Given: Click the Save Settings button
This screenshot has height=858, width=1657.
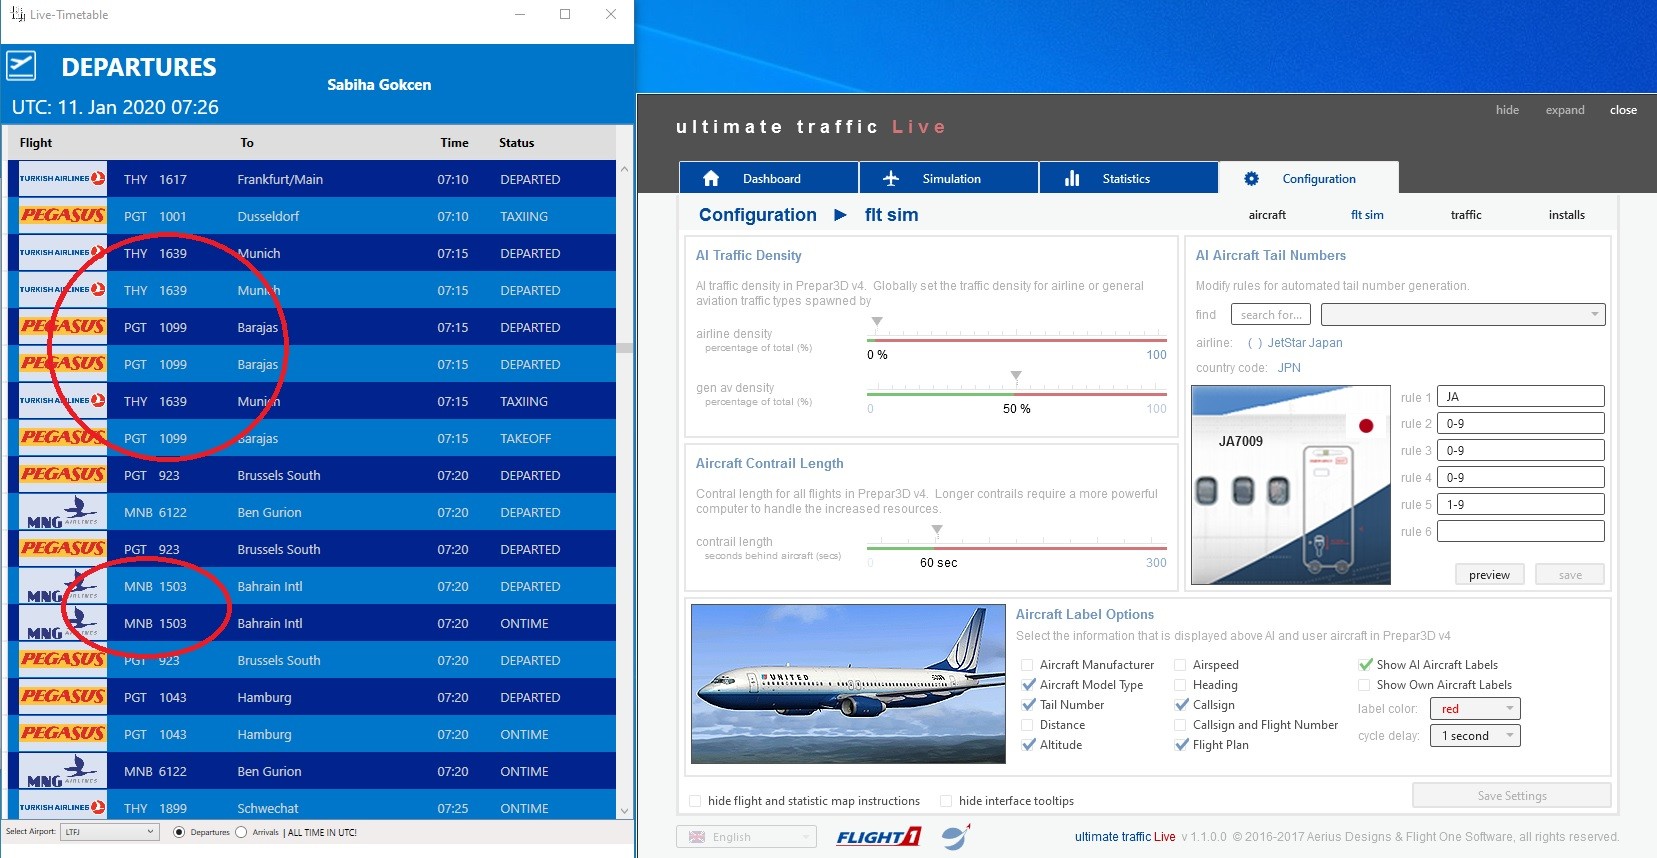Looking at the screenshot, I should 1512,796.
